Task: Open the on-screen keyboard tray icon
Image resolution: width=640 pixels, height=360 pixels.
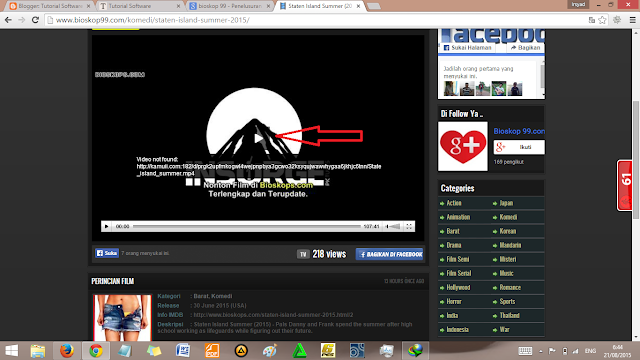Action: click(x=525, y=351)
